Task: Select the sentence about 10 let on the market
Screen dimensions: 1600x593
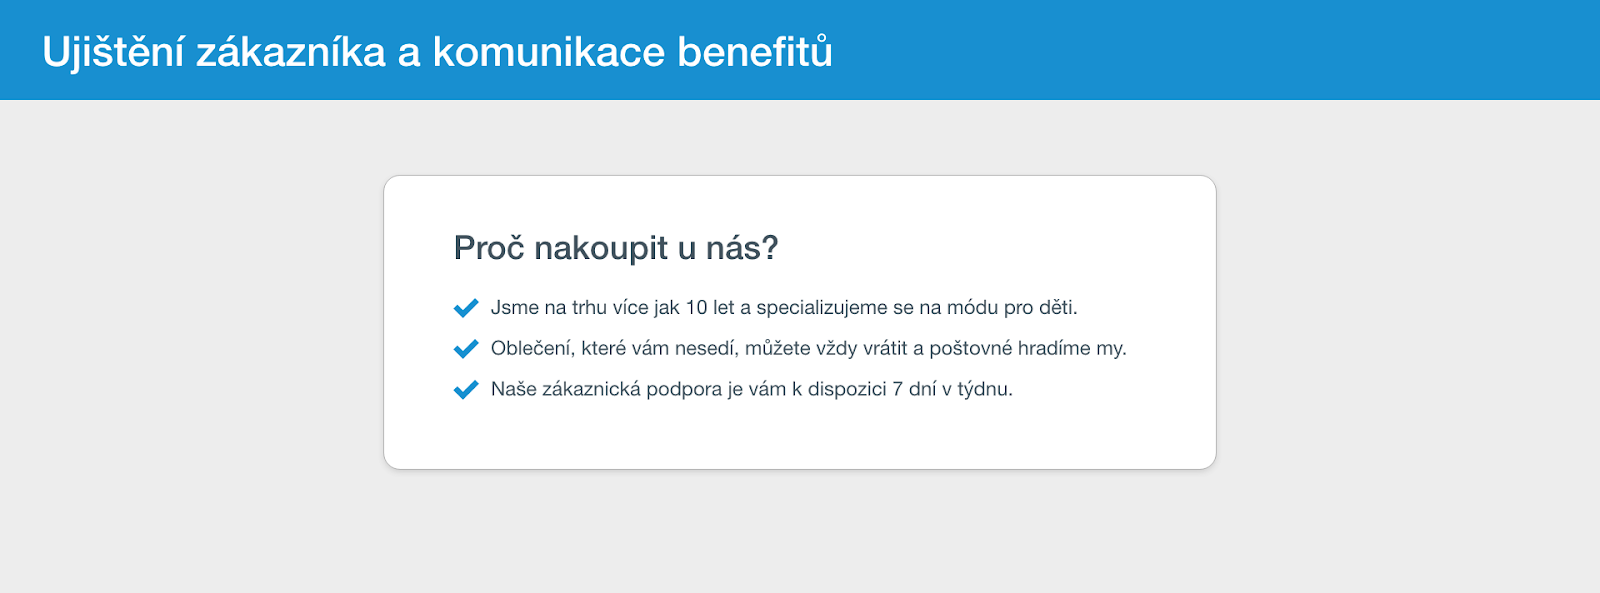Action: (x=784, y=308)
